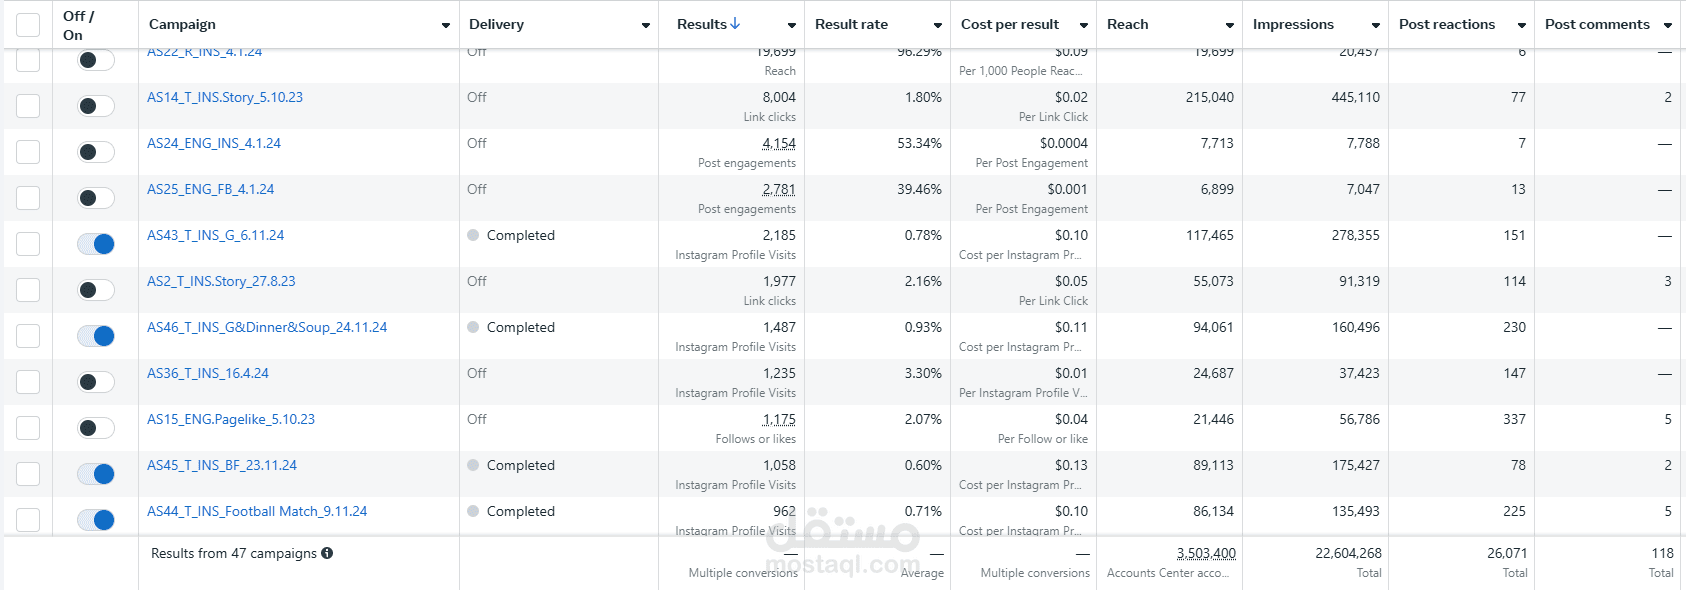This screenshot has width=1686, height=590.
Task: Click underlined 4,154 results value
Action: pos(779,143)
